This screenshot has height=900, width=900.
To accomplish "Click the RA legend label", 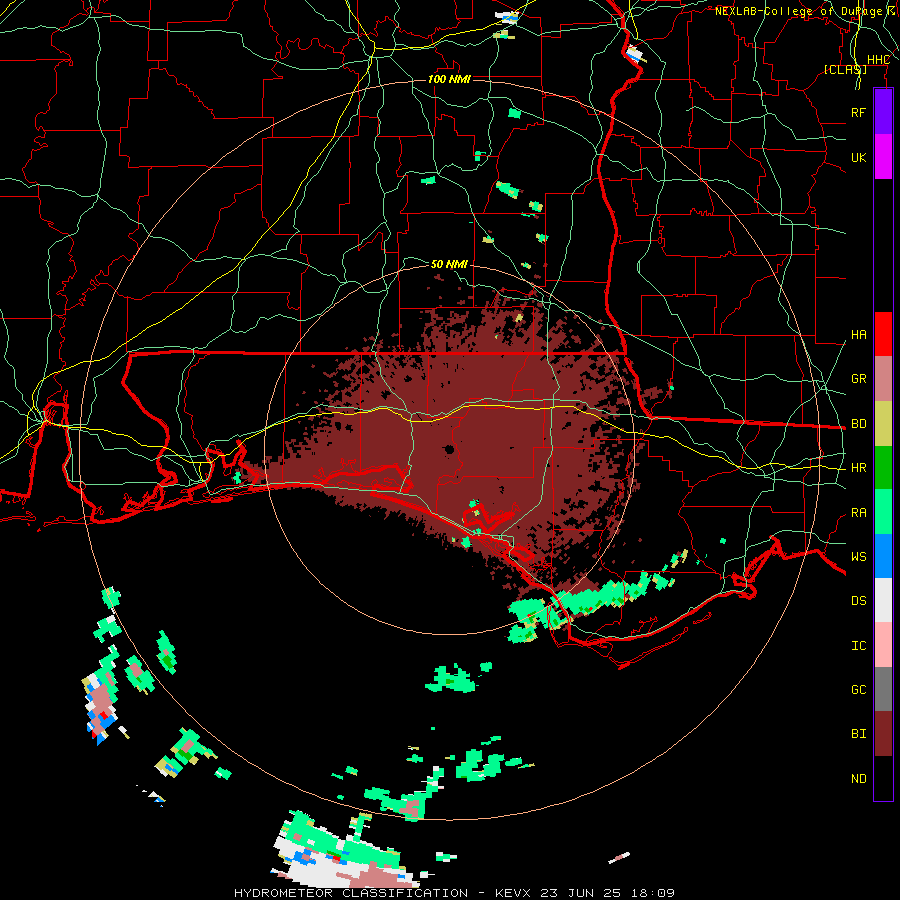I will (859, 513).
